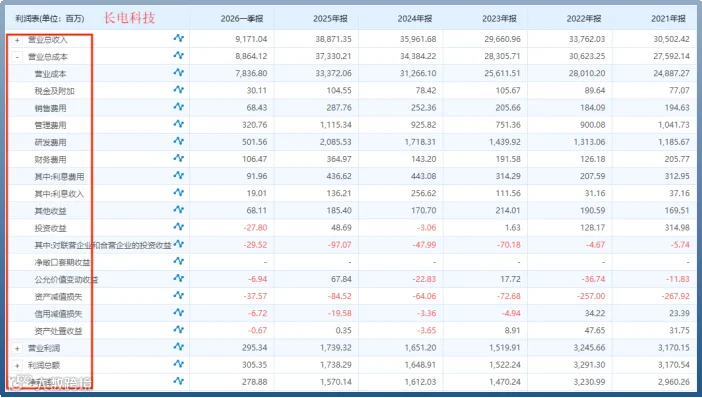Open trend chart icon for 营业总收入 row
The height and width of the screenshot is (398, 702).
179,38
